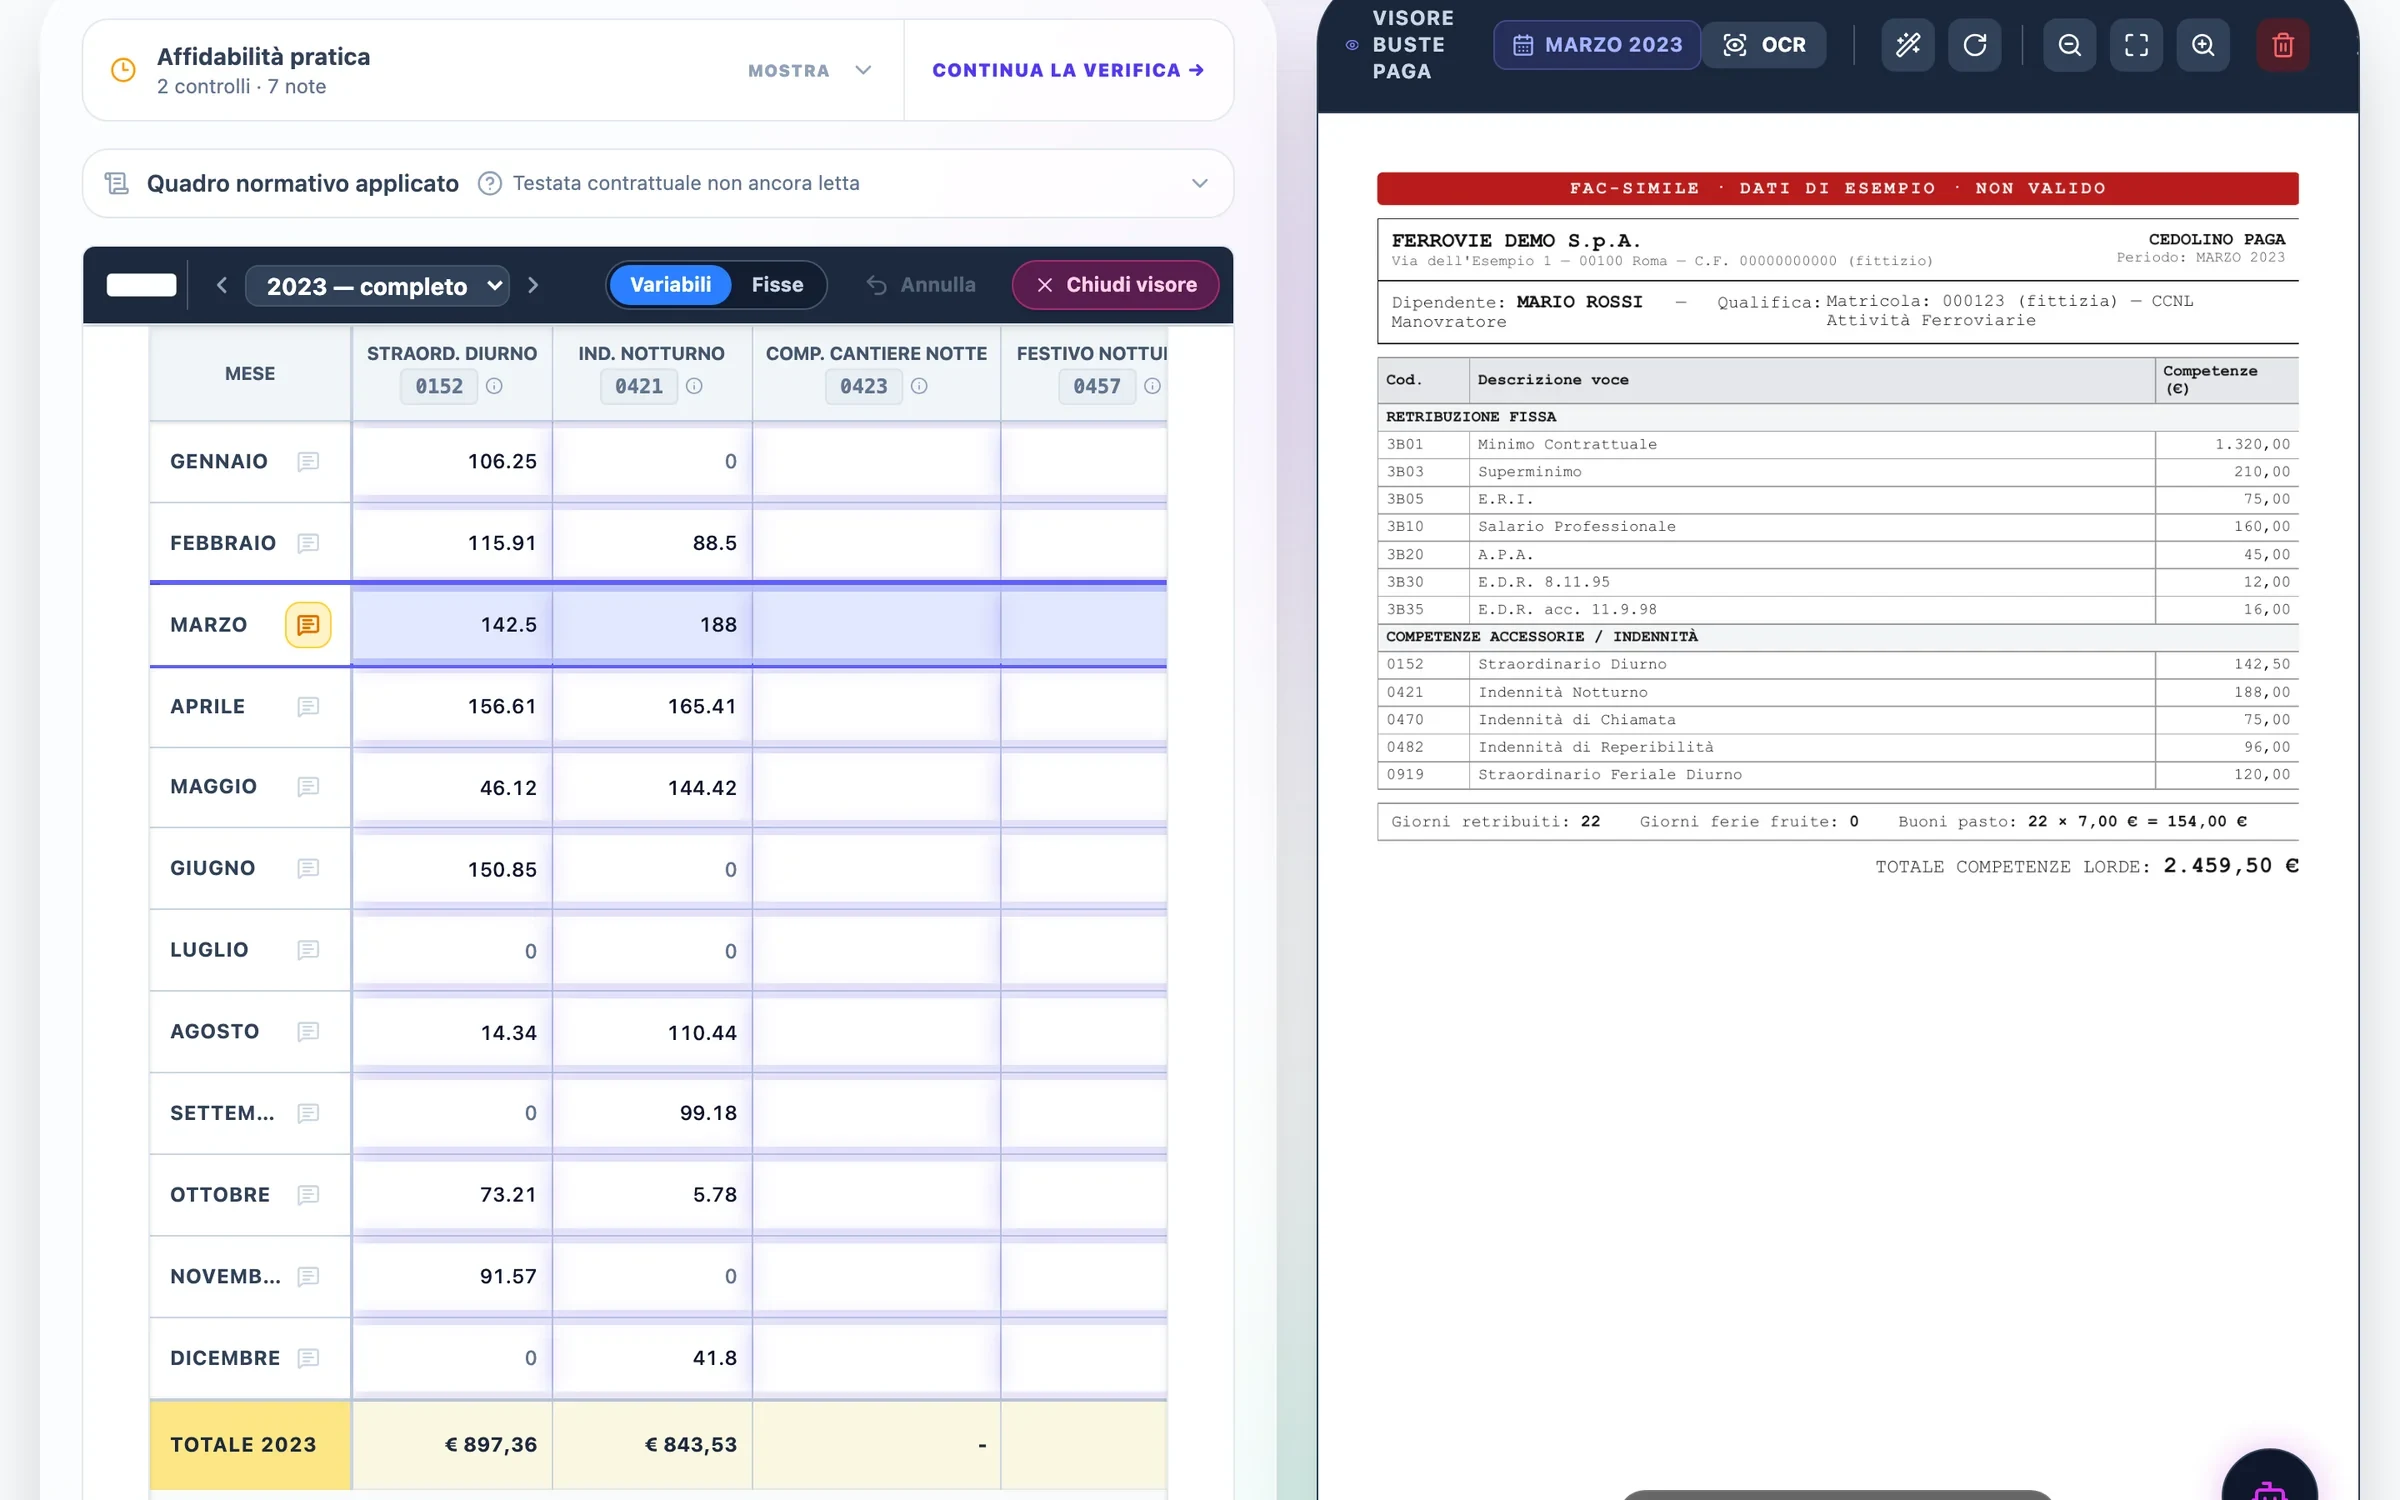The width and height of the screenshot is (2400, 1500).
Task: Show info for code 0457
Action: (1152, 386)
